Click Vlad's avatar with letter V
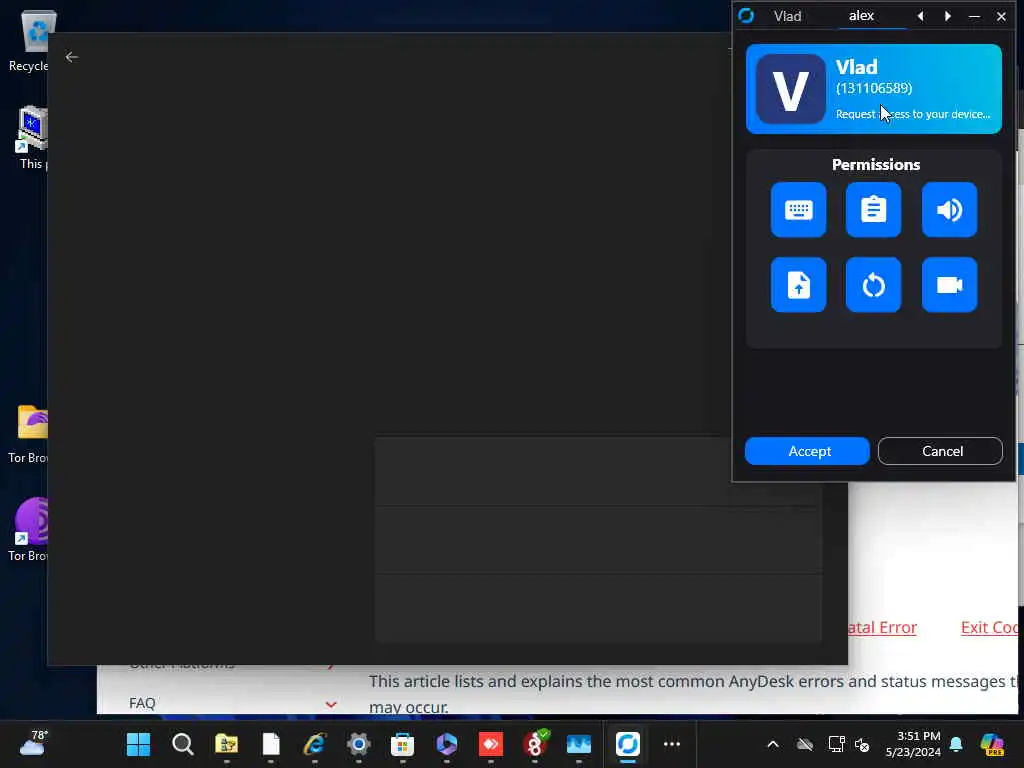 [791, 89]
